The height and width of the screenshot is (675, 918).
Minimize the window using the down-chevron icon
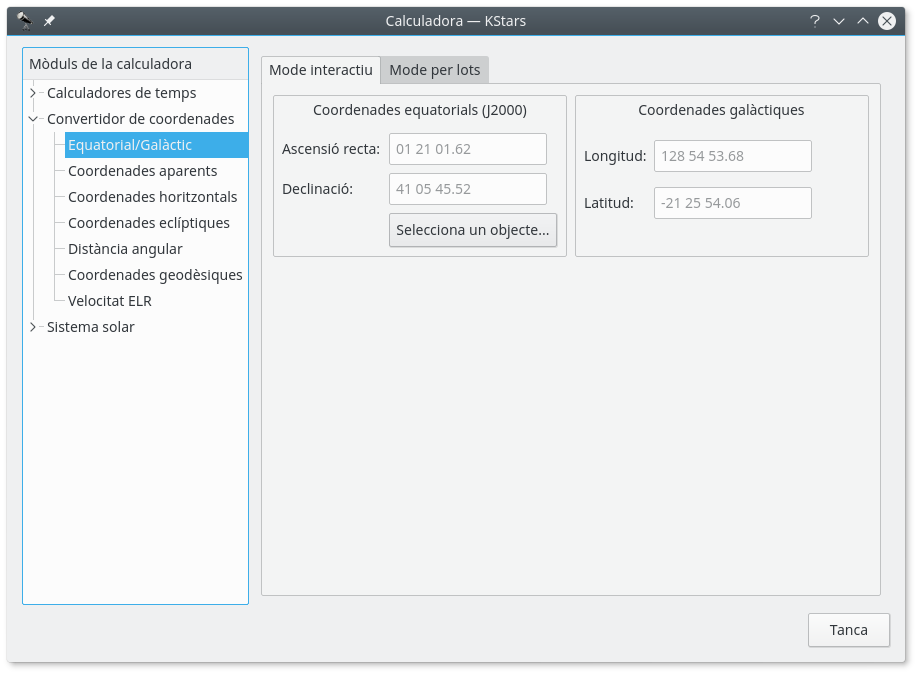tap(839, 21)
